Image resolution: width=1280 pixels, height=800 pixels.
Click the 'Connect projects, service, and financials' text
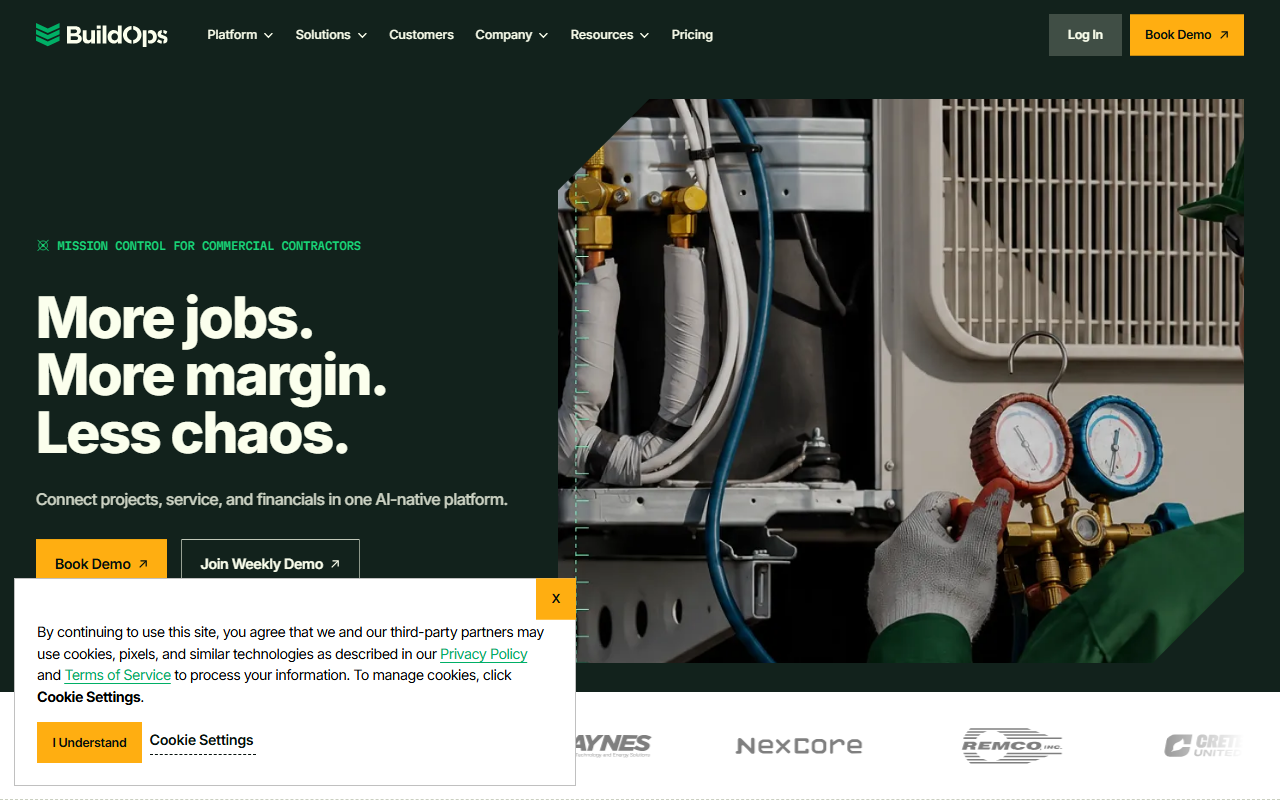point(272,499)
